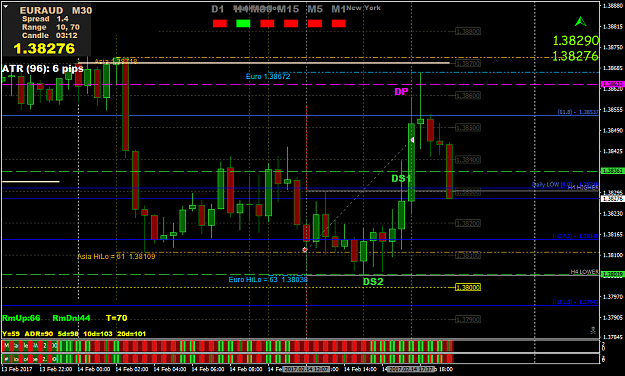Click the 20d=101 readout
Screen dimensions: 625x376
pyautogui.click(x=132, y=334)
